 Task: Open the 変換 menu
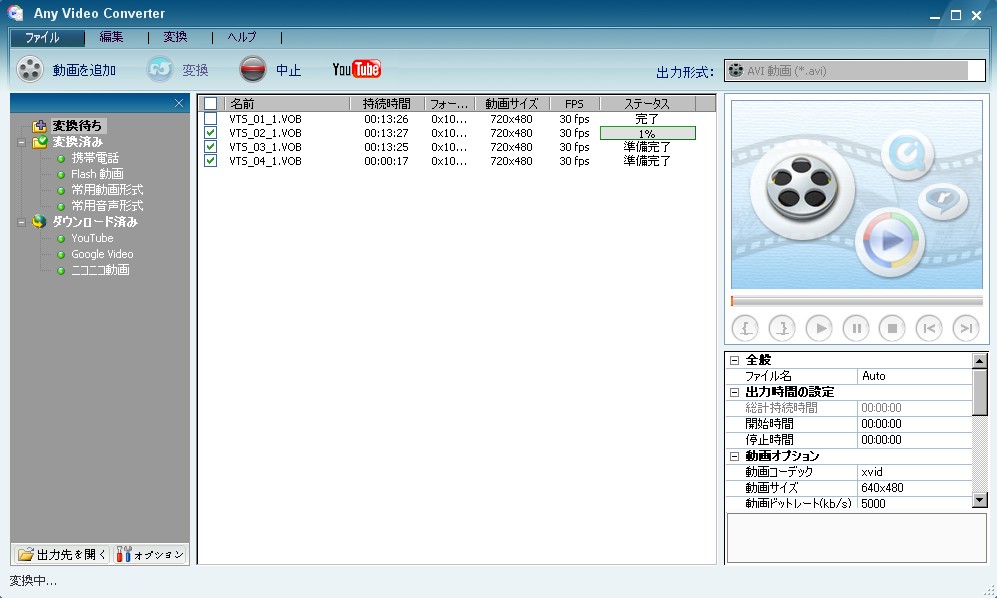pyautogui.click(x=175, y=37)
